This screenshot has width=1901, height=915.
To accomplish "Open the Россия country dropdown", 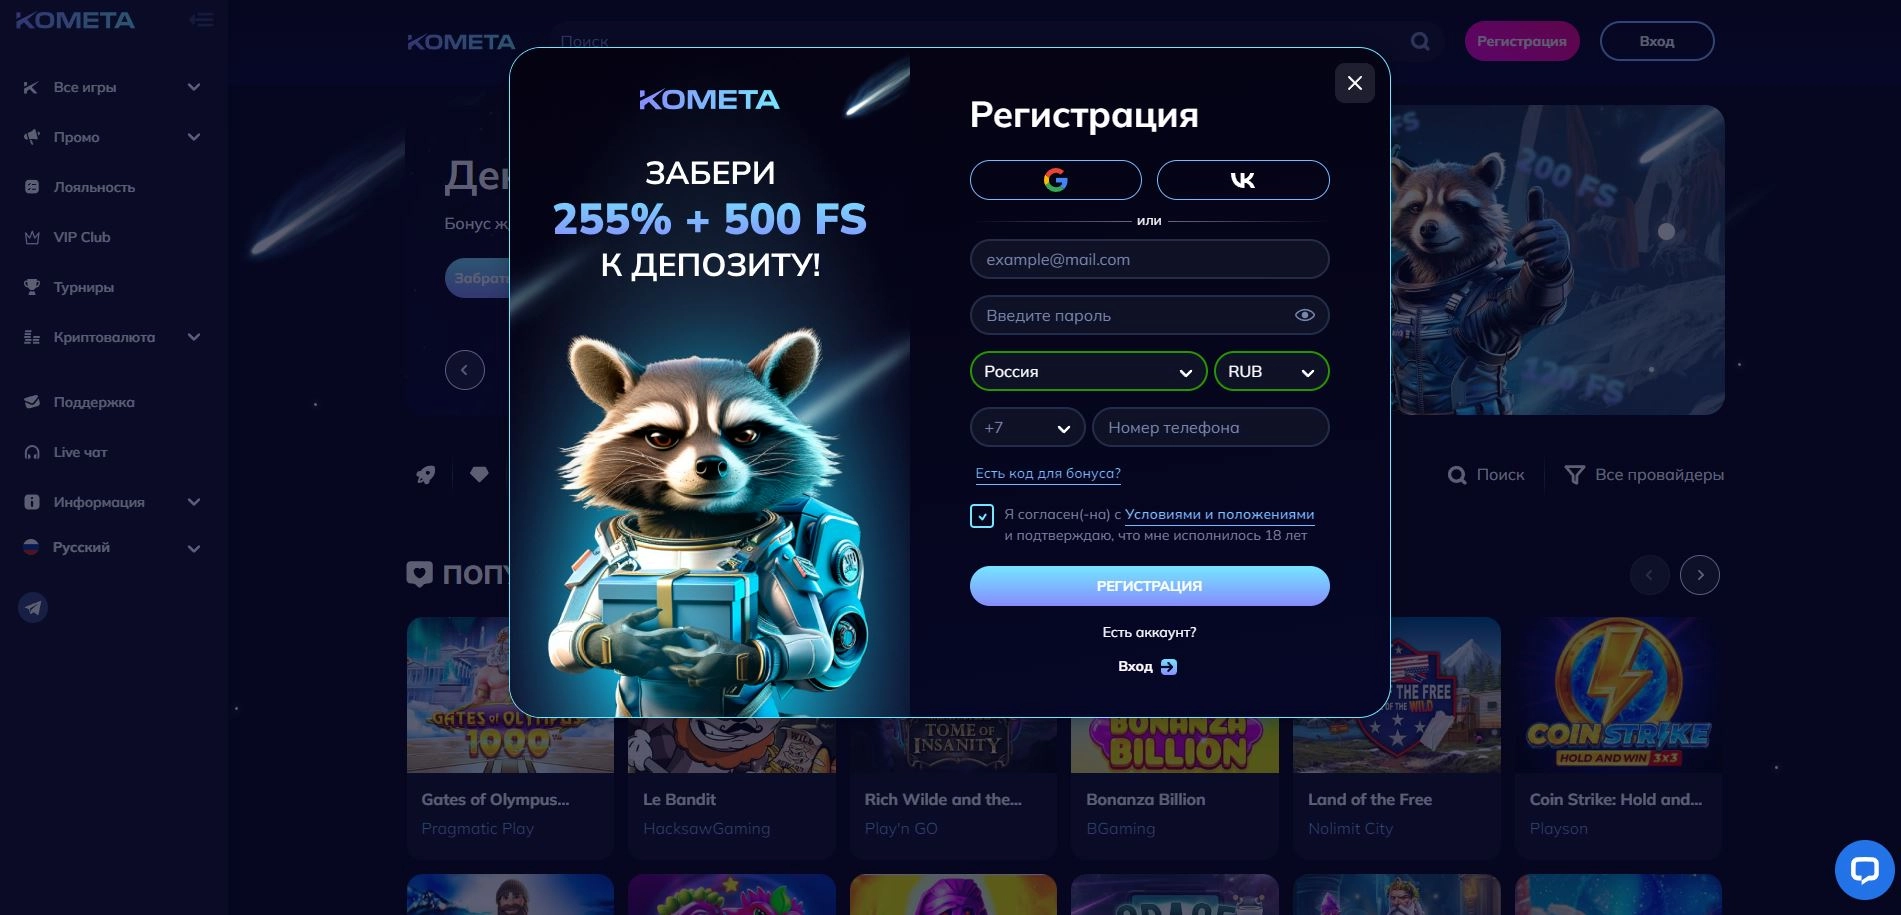I will click(x=1088, y=371).
